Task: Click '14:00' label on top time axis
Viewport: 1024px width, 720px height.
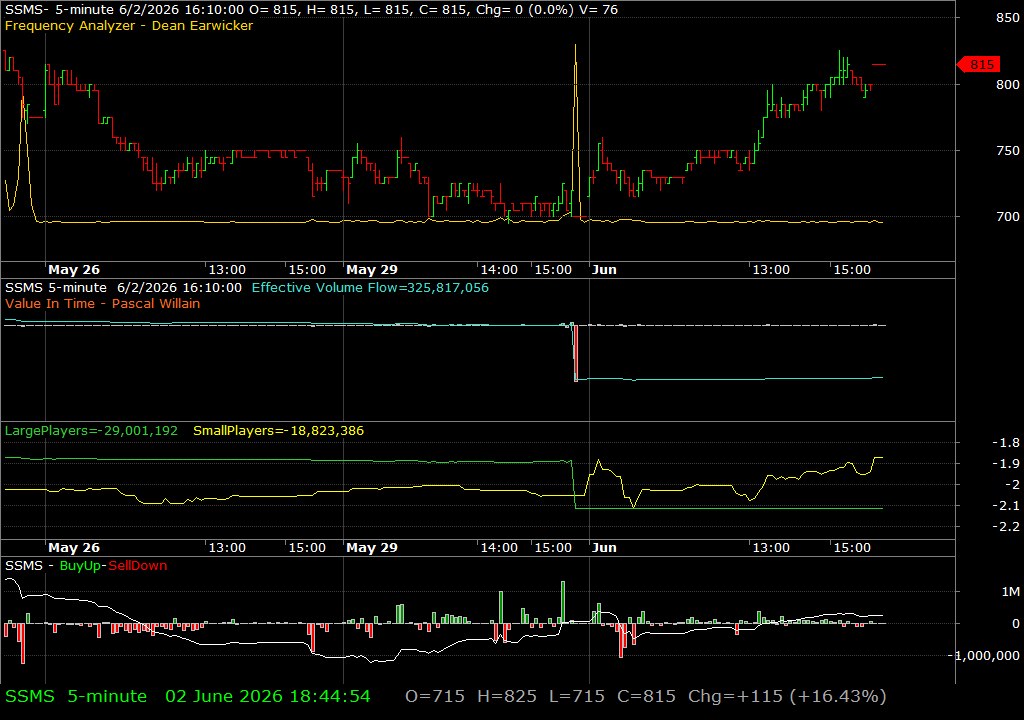Action: (499, 269)
